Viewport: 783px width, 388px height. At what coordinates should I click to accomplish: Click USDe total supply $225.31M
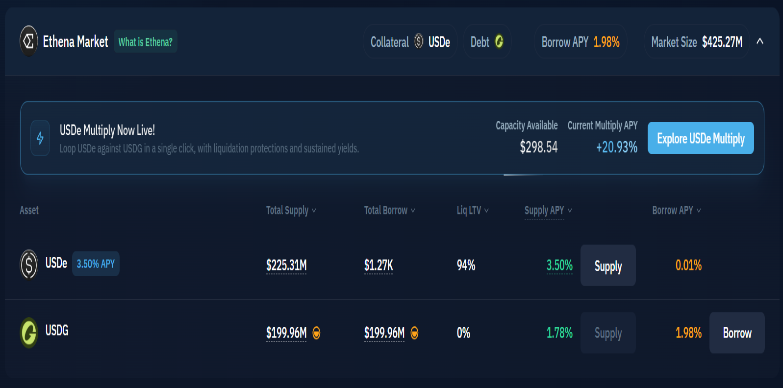coord(286,266)
